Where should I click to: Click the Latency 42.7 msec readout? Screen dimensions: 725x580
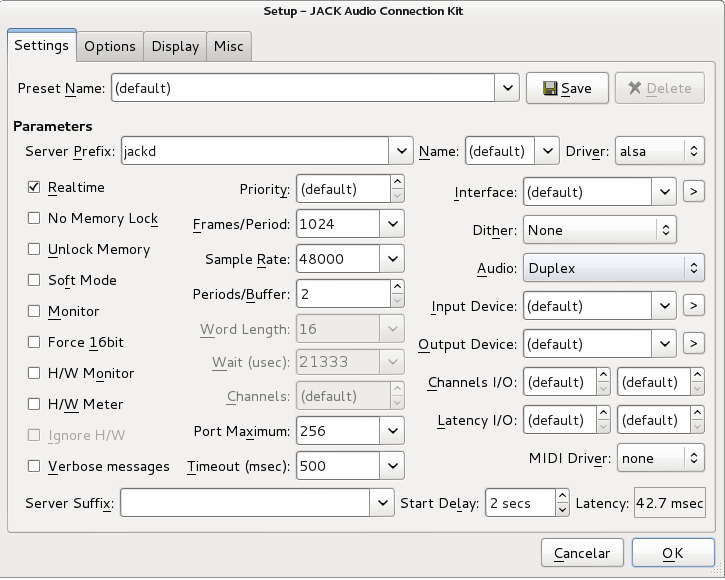pyautogui.click(x=670, y=503)
